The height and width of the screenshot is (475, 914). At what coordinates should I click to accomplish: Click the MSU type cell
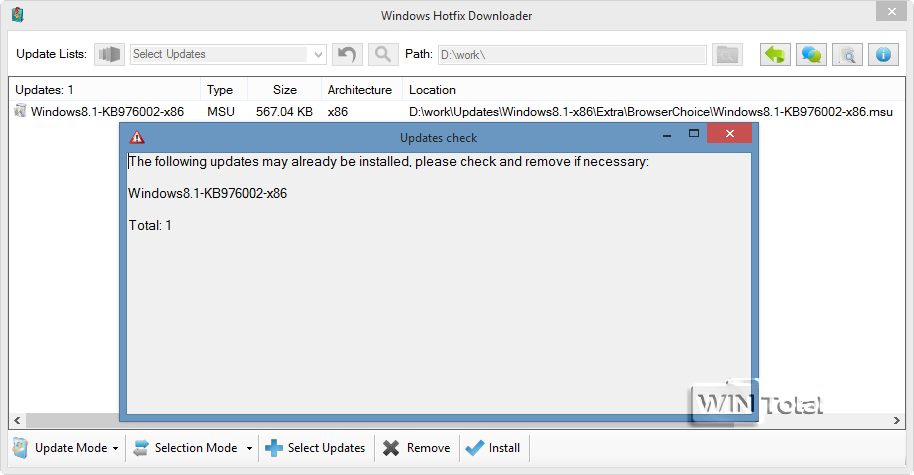click(x=221, y=111)
